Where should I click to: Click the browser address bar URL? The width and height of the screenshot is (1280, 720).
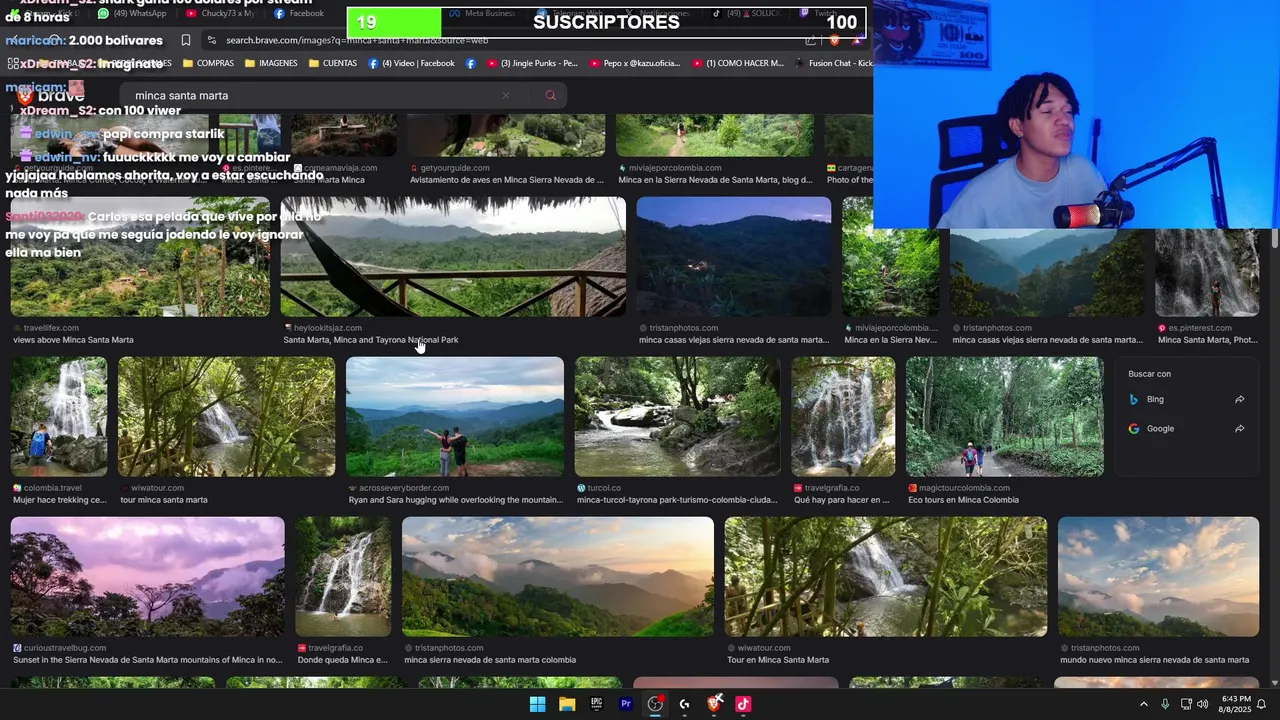[357, 40]
